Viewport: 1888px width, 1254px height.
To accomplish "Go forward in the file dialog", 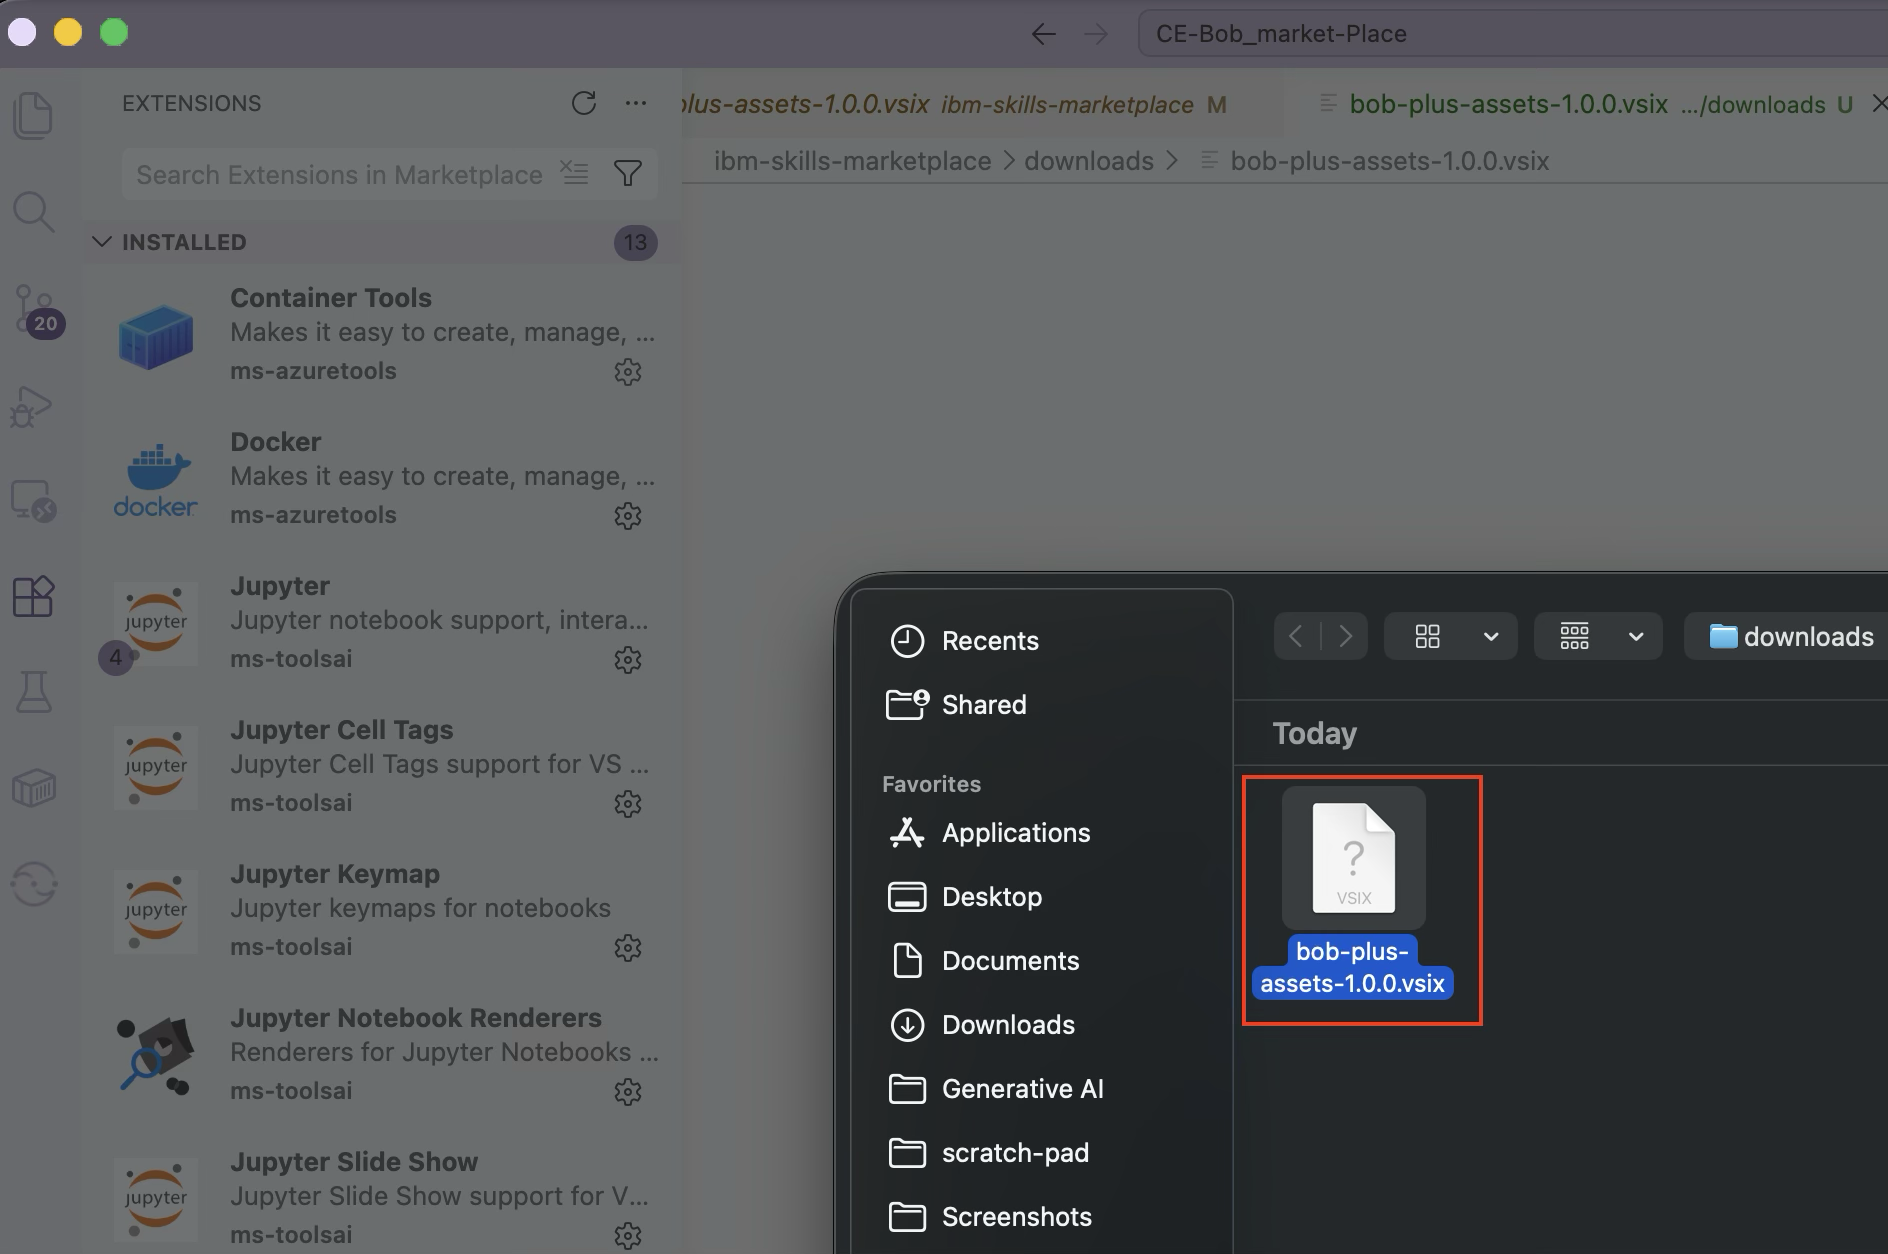I will pos(1346,636).
